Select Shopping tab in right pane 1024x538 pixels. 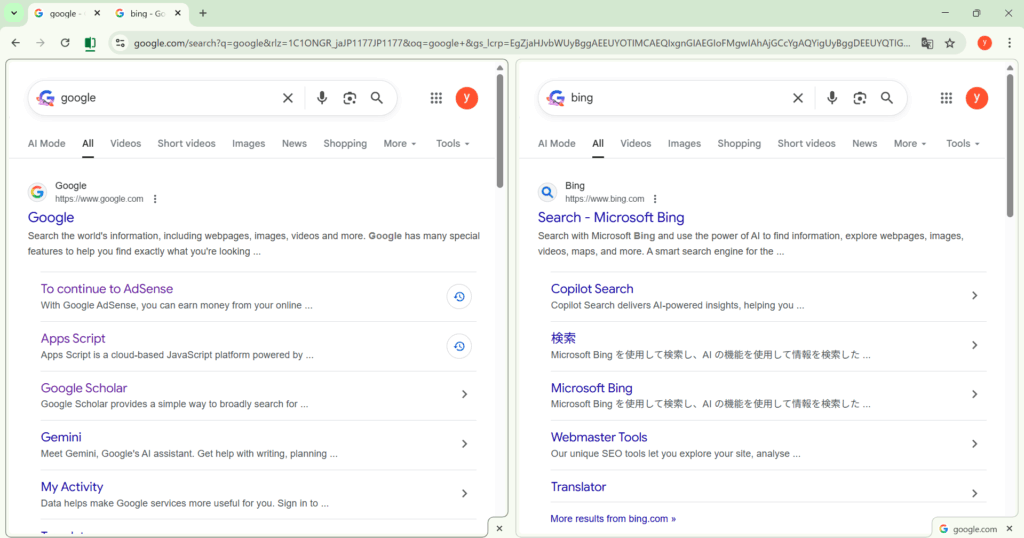click(x=739, y=144)
